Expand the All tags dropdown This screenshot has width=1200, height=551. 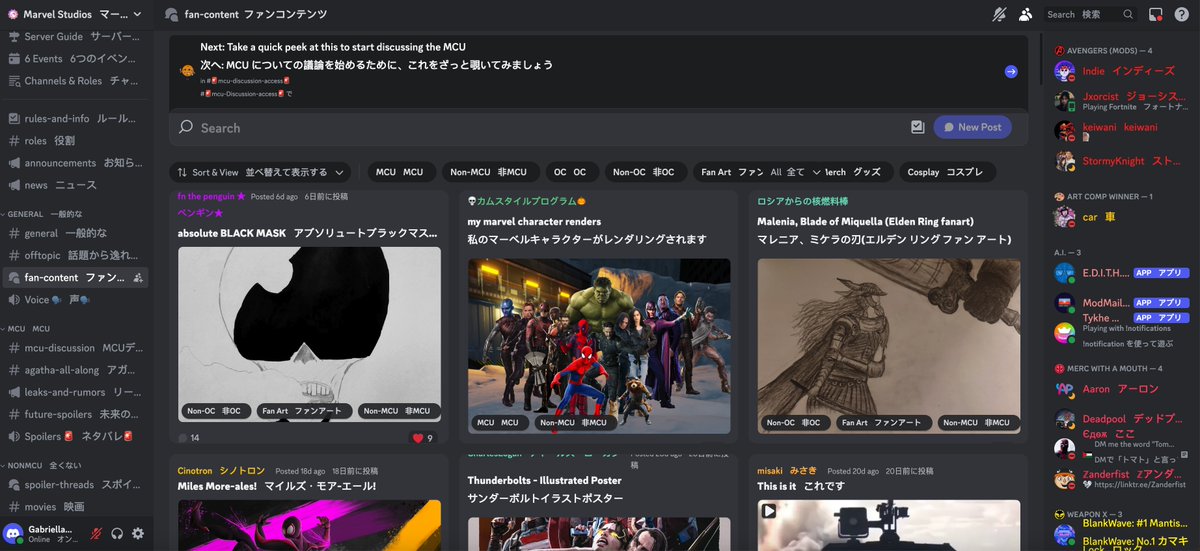[795, 172]
